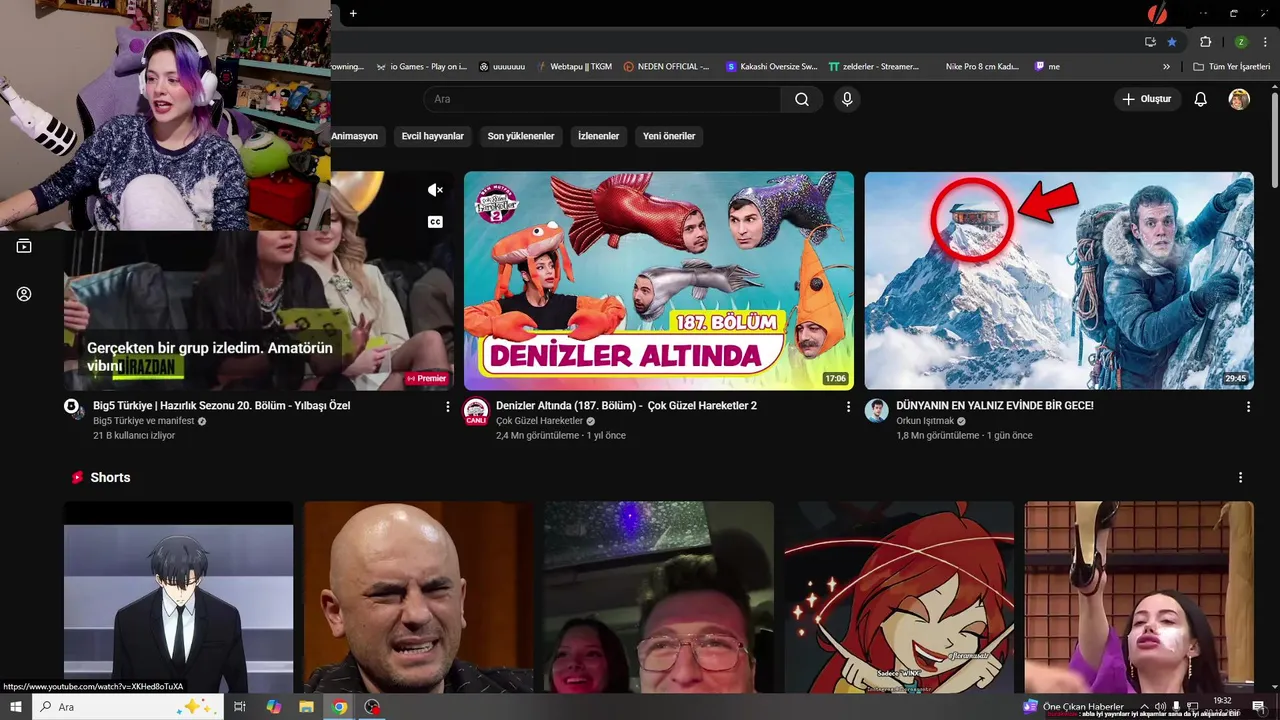Click the Big5 Türkiye channel avatar
The width and height of the screenshot is (1280, 720).
(75, 409)
